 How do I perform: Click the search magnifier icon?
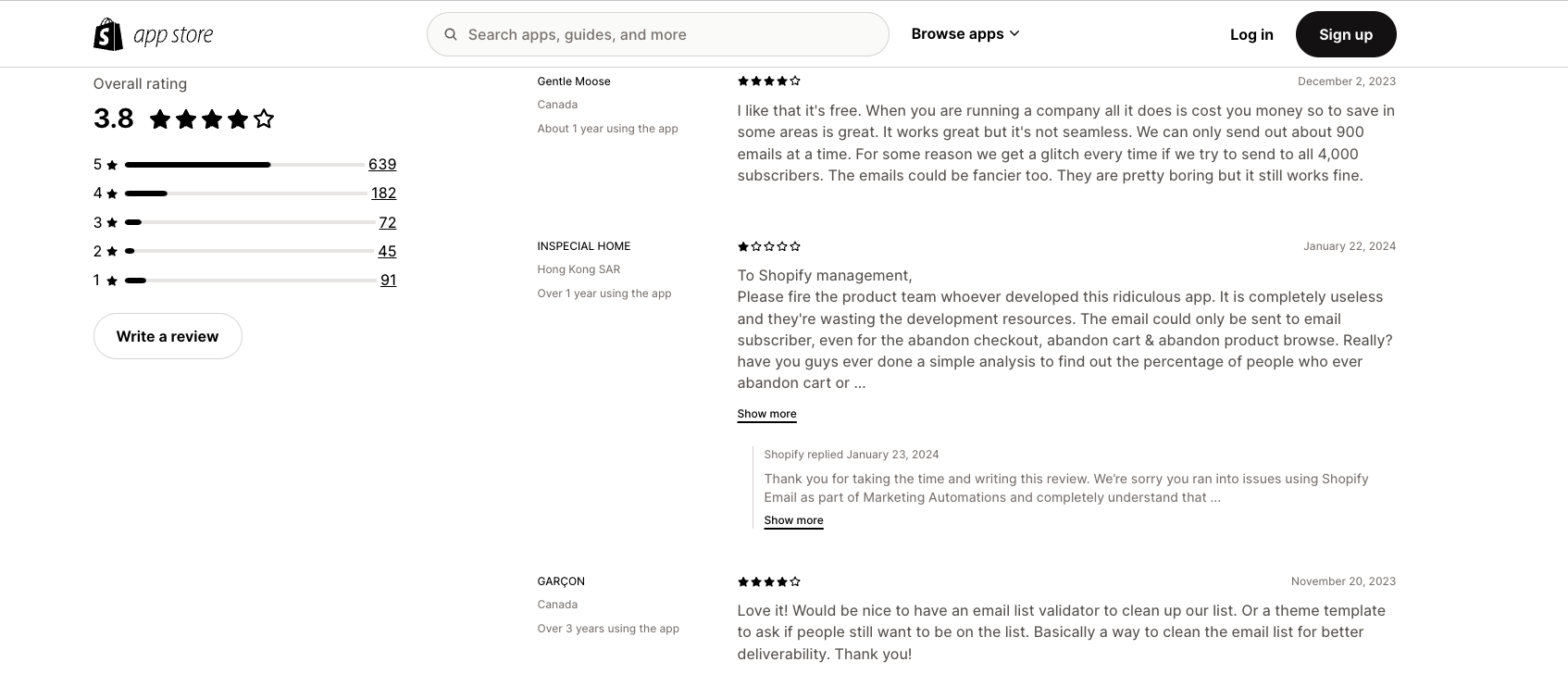pyautogui.click(x=451, y=34)
